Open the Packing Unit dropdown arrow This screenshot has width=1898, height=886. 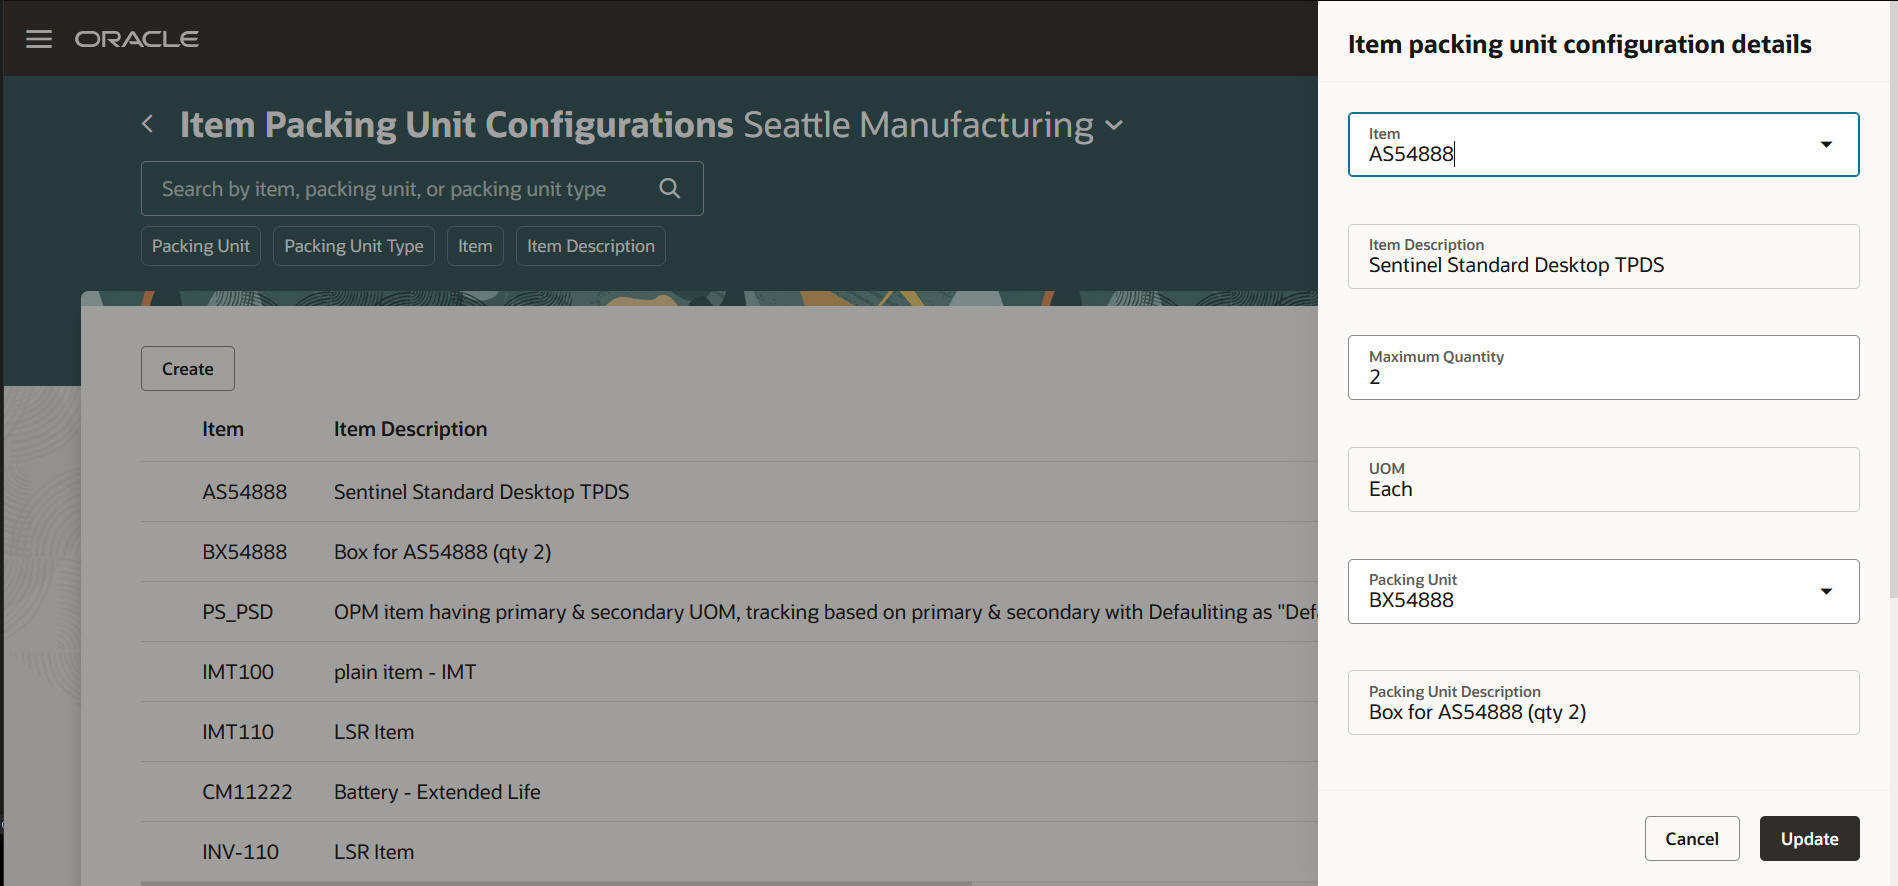point(1825,591)
